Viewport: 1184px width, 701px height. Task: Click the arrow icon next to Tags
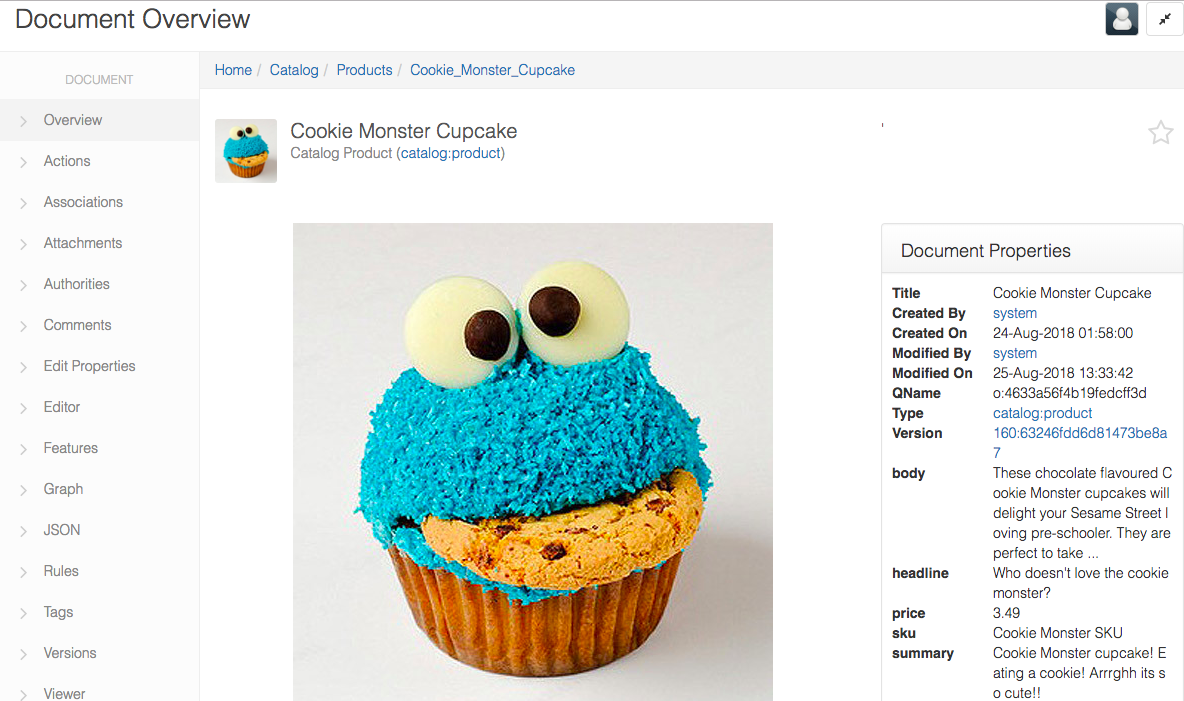coord(23,613)
